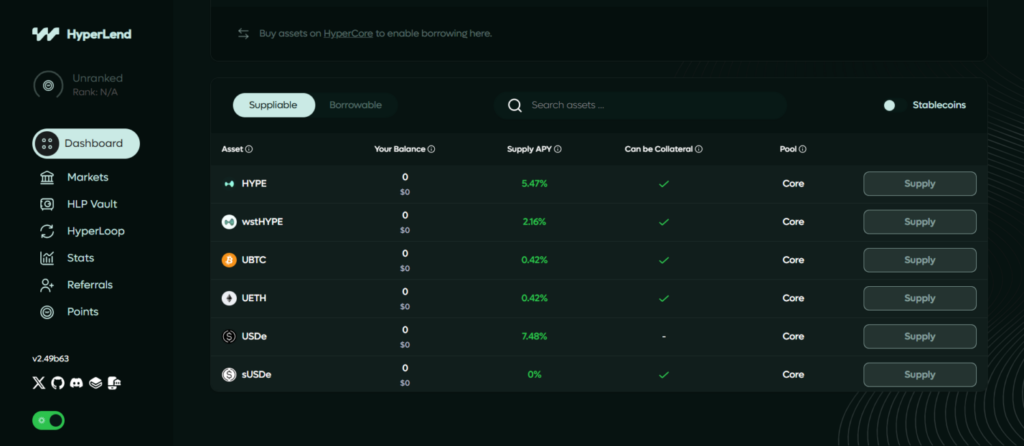Click the Stats chart icon
Screen dimensions: 1024x446
click(47, 258)
